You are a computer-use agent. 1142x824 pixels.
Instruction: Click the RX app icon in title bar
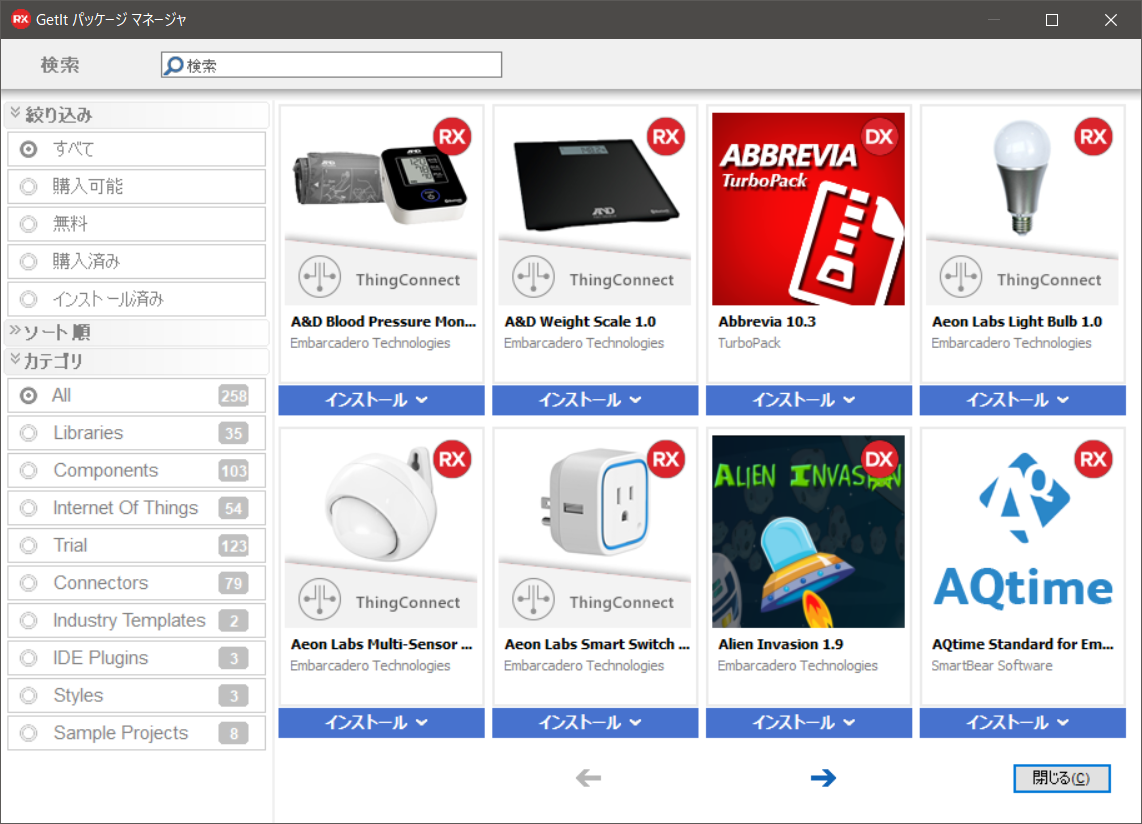point(20,20)
